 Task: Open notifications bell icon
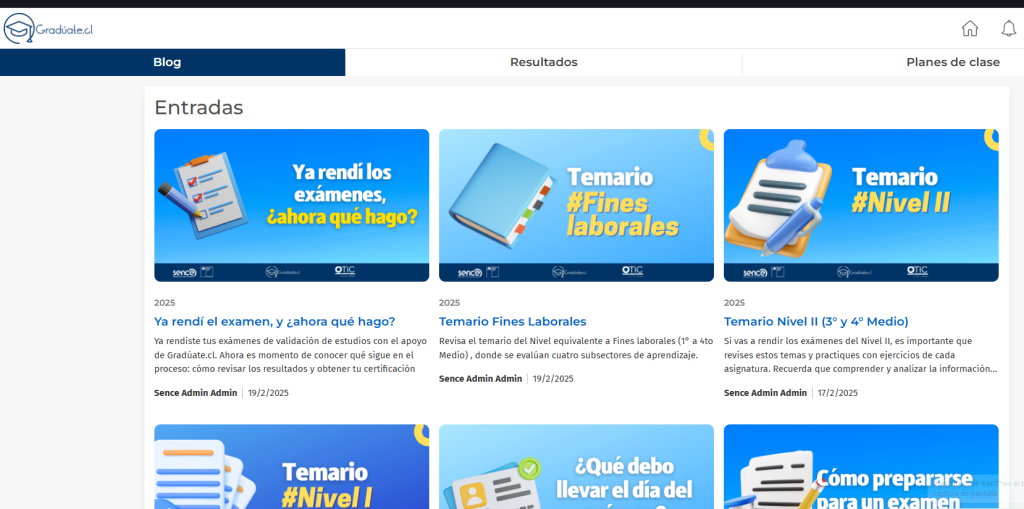tap(1008, 29)
